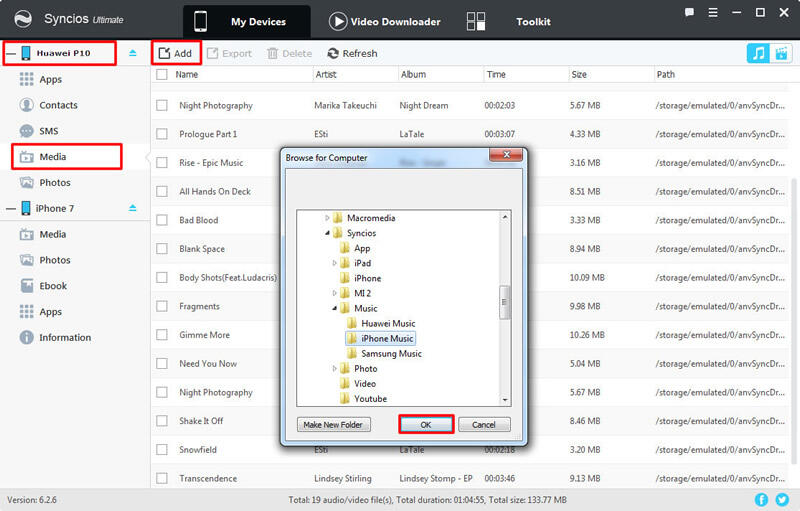Switch to Video Downloader tab
The height and width of the screenshot is (511, 800).
(377, 21)
